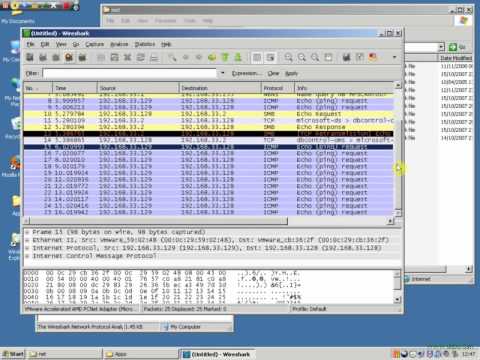Open the File menu in Wireshark
This screenshot has height=360, width=480.
(x=30, y=44)
